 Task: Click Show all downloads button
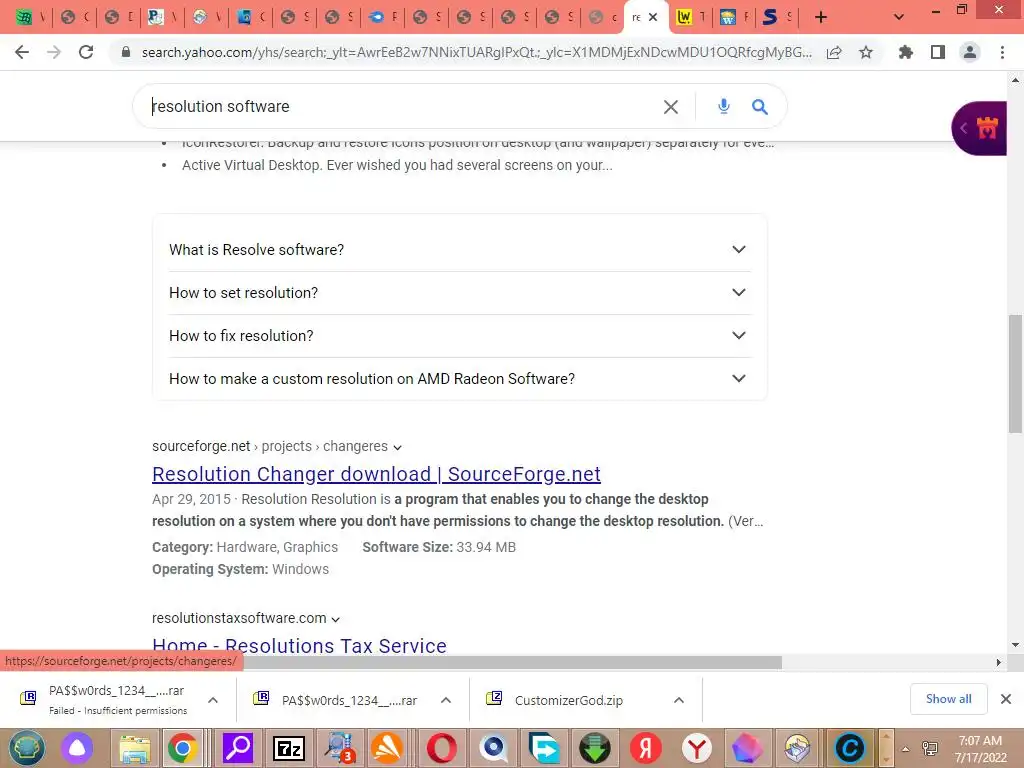(948, 699)
